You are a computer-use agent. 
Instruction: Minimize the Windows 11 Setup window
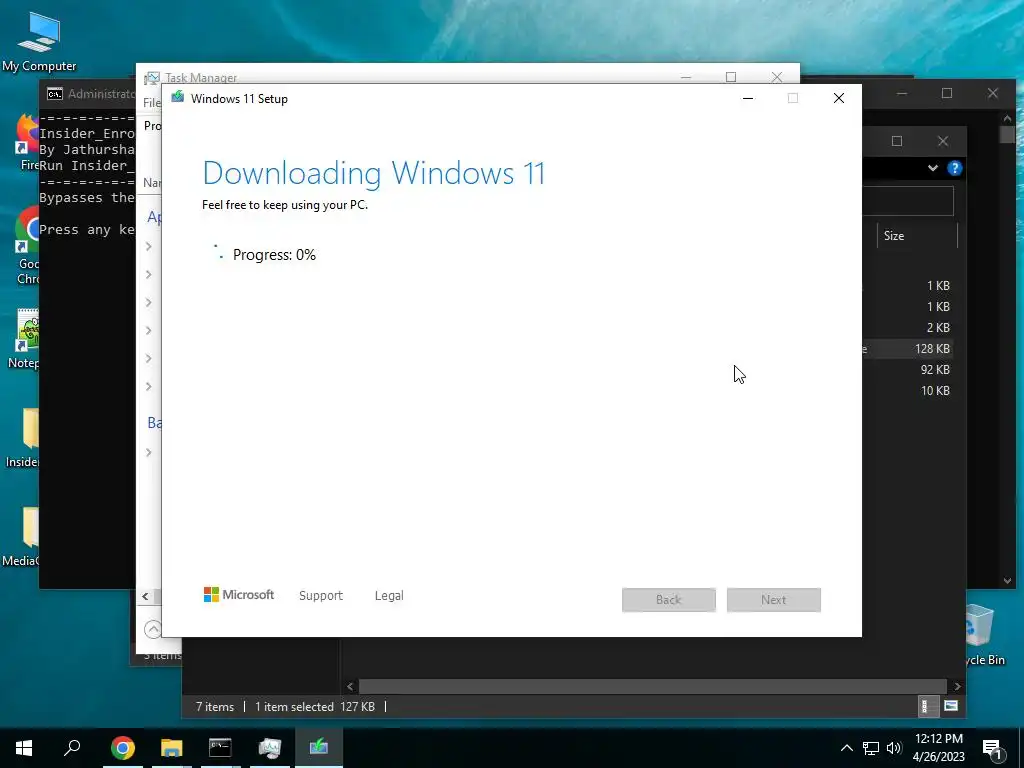coord(748,98)
